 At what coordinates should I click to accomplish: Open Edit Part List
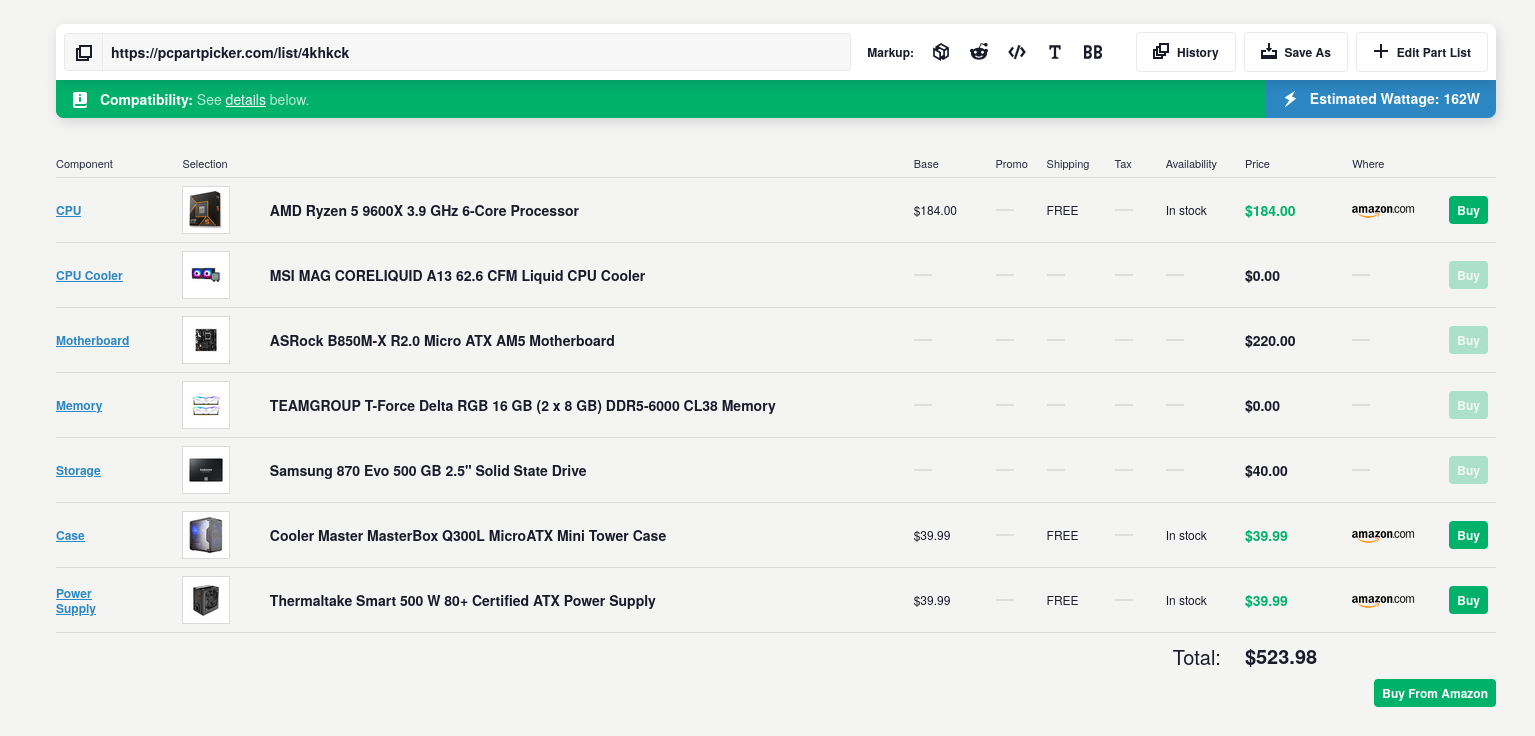pos(1422,52)
